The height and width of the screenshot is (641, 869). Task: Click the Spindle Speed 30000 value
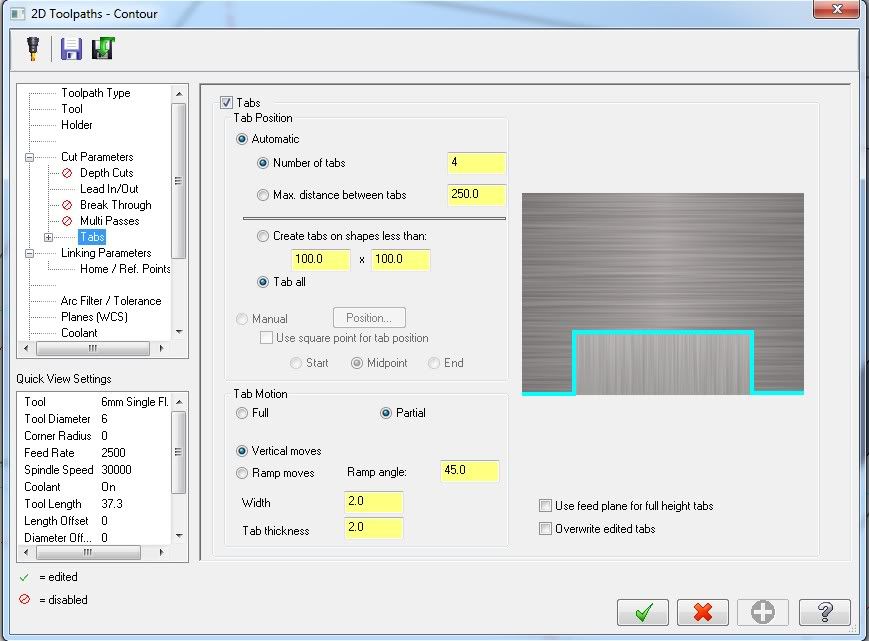[x=116, y=470]
